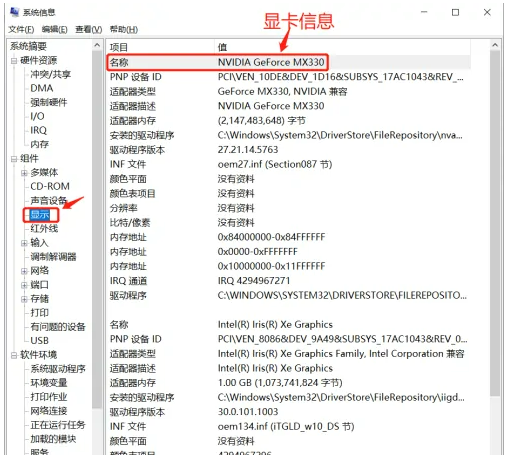Click the 分辨率 row label
The width and height of the screenshot is (508, 455).
[x=124, y=208]
